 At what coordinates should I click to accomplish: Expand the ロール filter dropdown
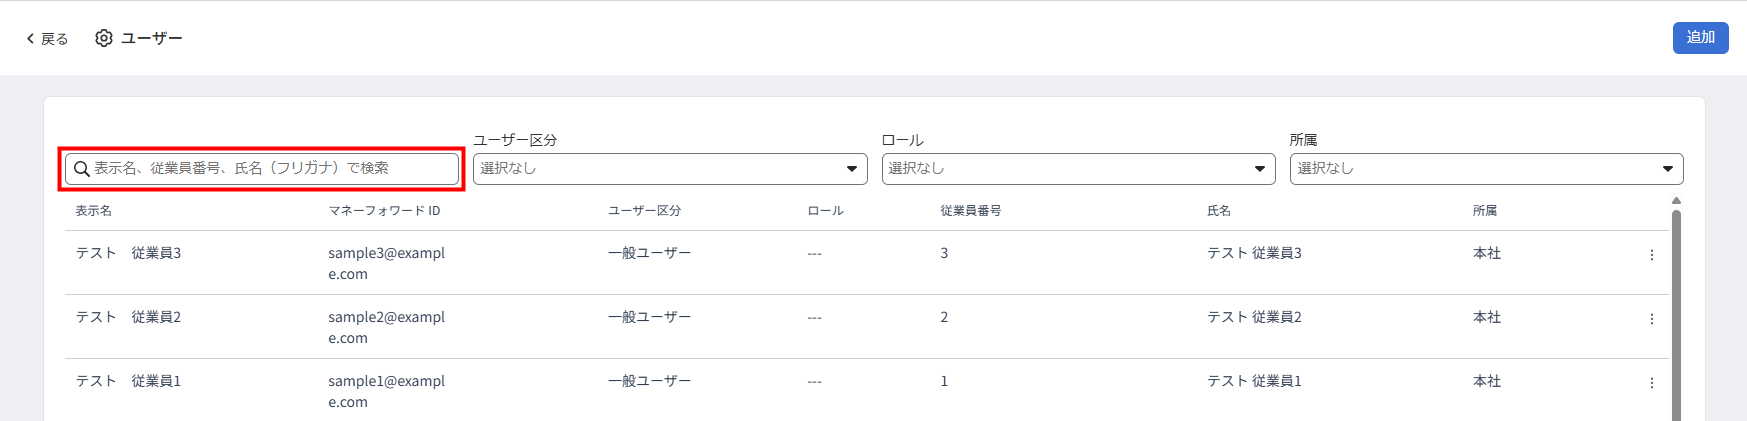tap(1078, 169)
